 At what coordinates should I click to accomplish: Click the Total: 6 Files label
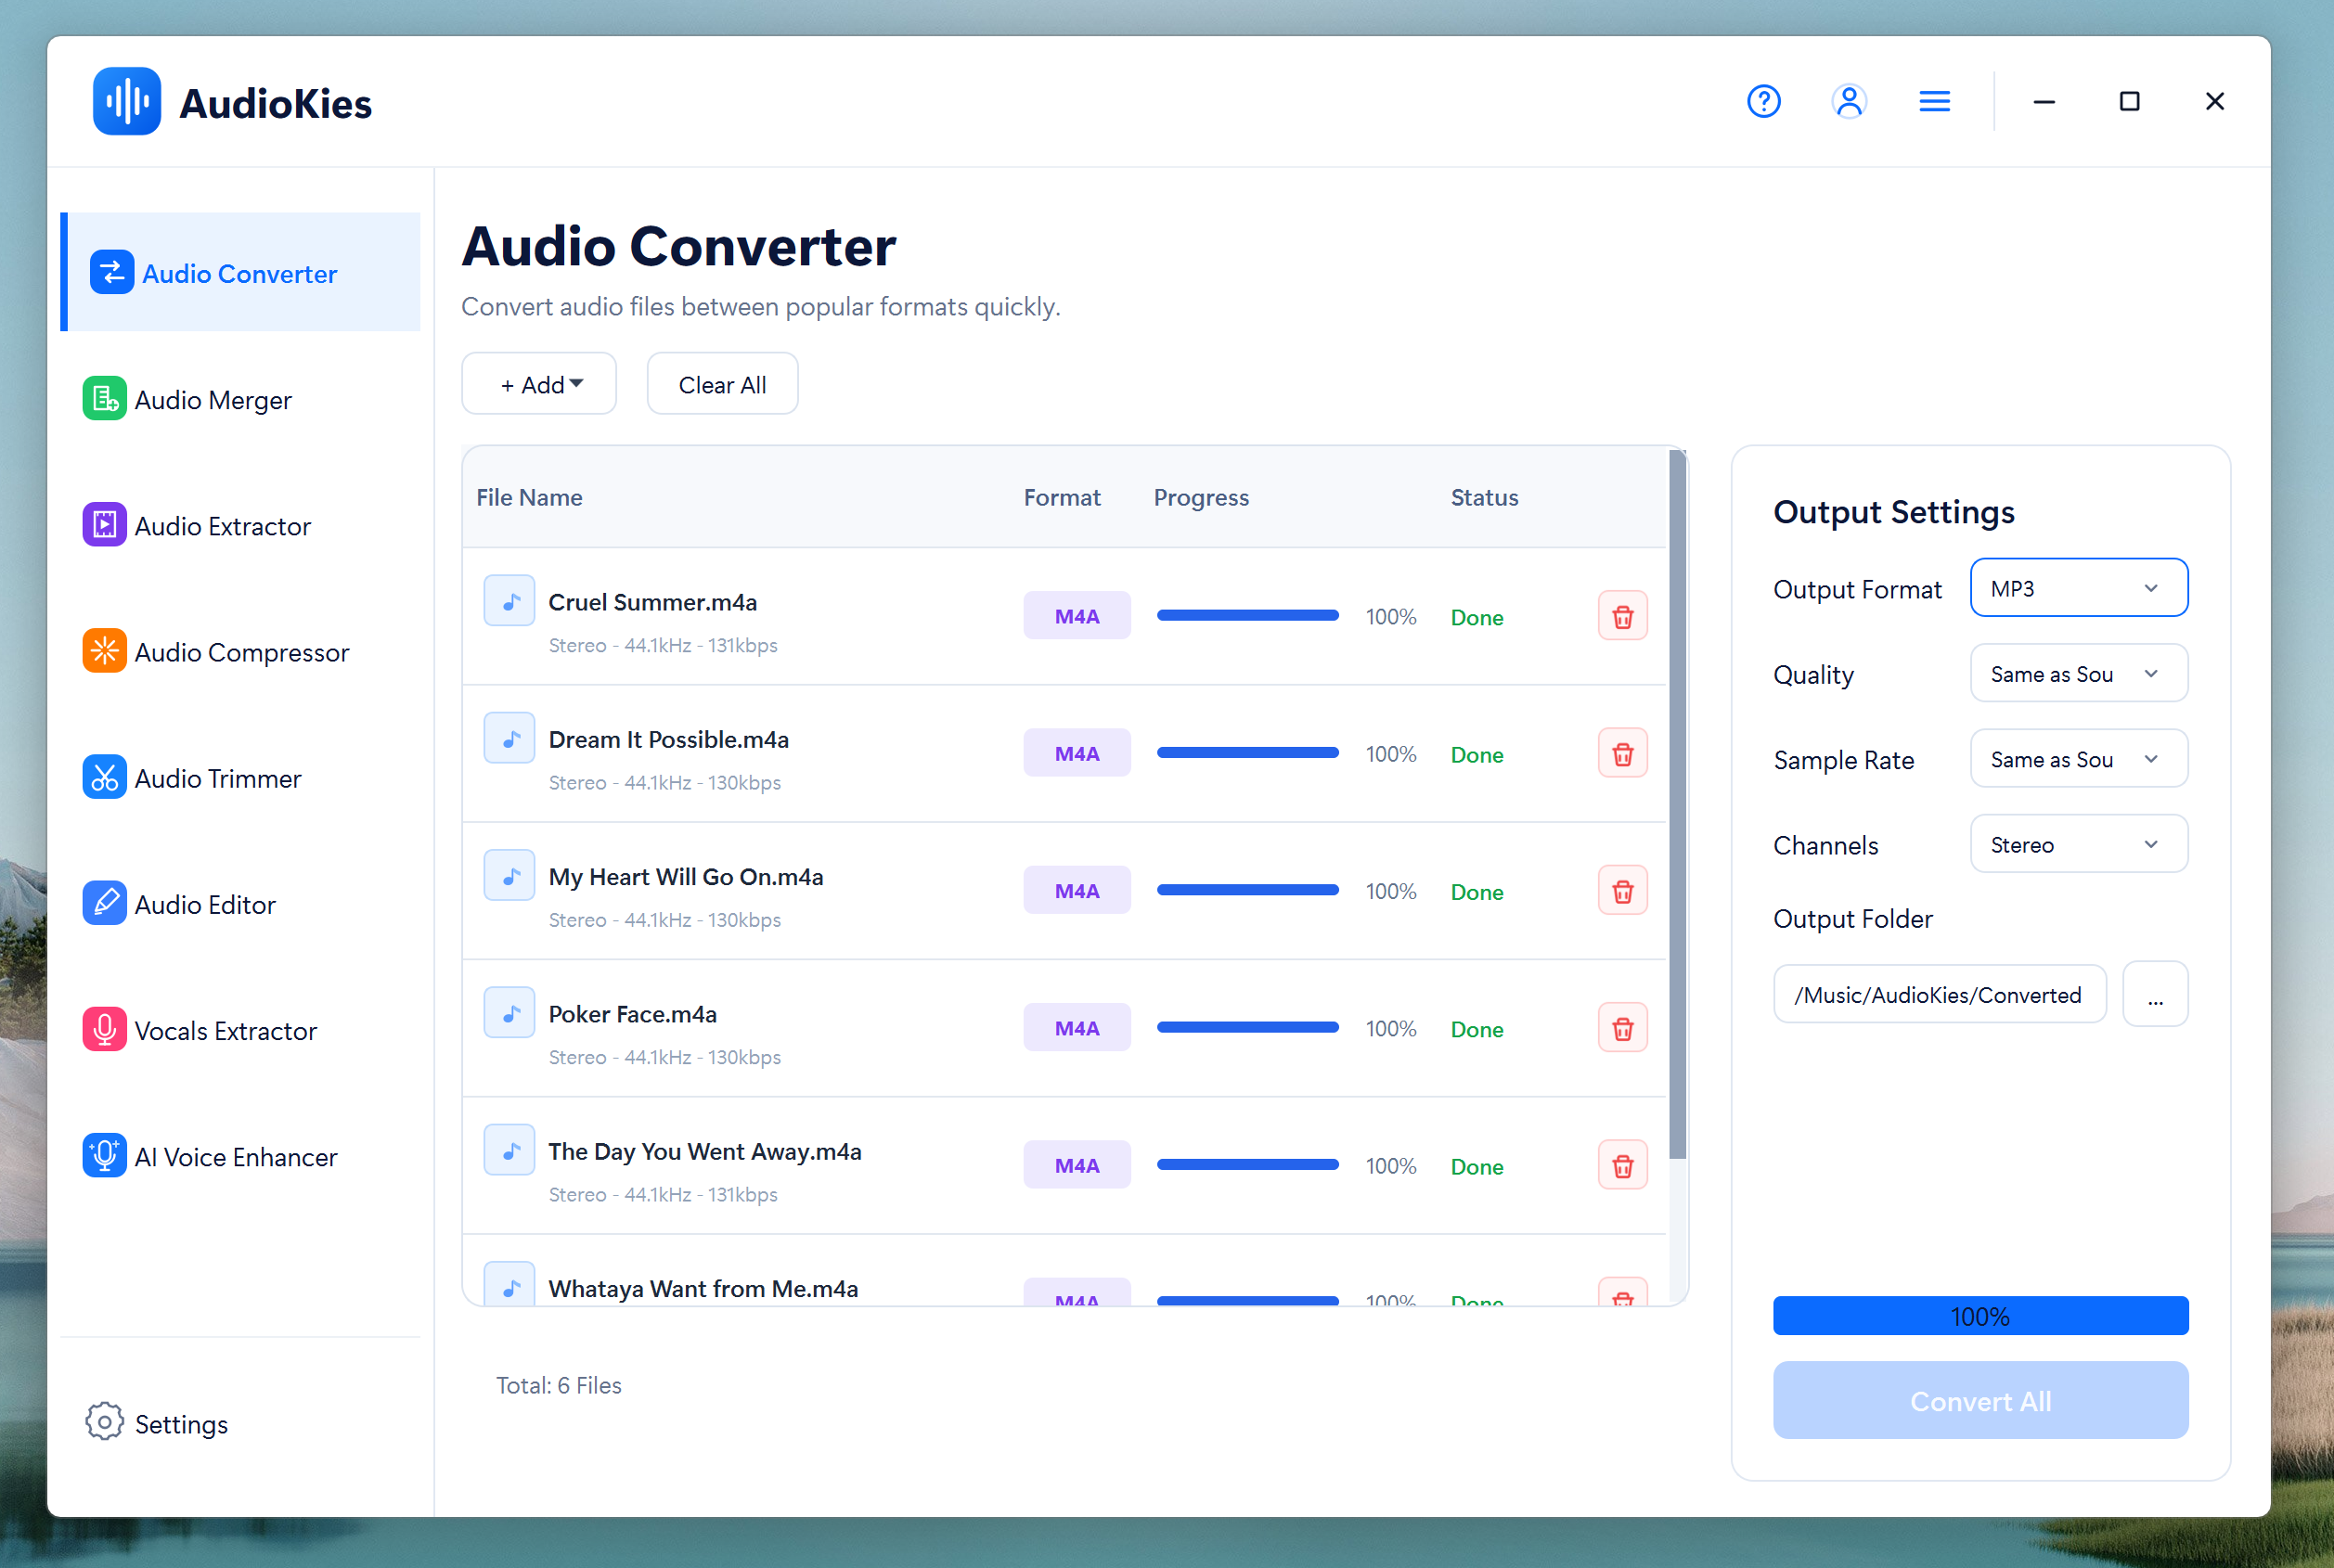pos(558,1385)
